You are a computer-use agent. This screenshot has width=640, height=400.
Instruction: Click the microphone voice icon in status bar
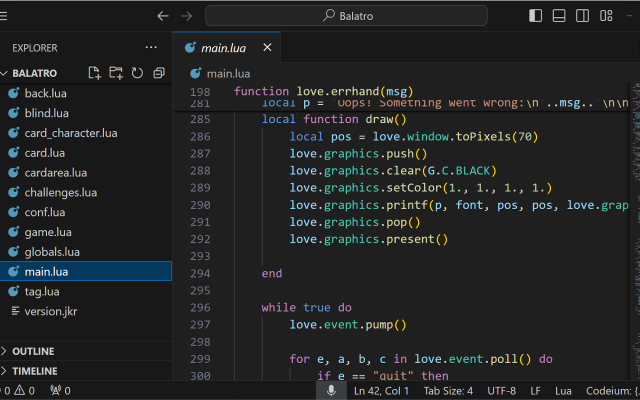pos(331,391)
